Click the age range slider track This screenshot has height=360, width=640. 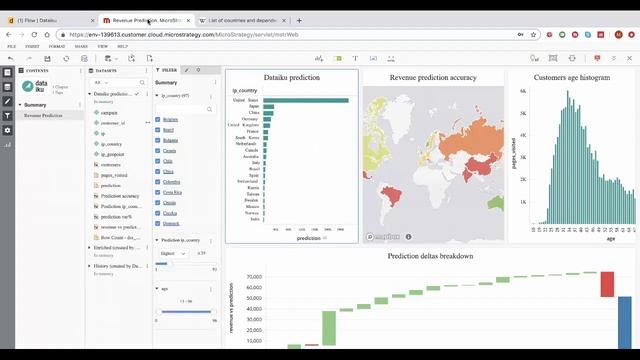(x=186, y=312)
